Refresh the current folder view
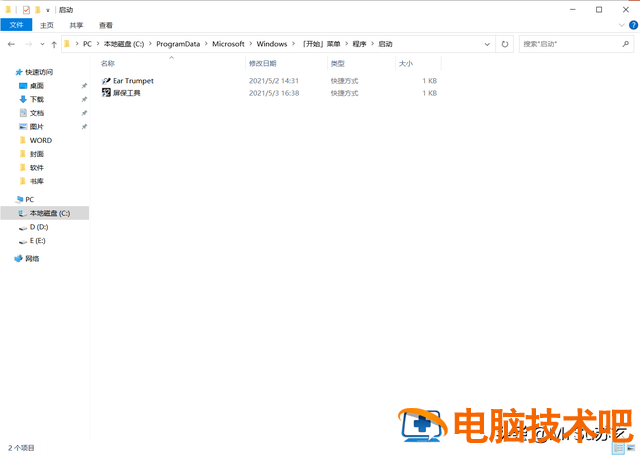640x455 pixels. click(x=505, y=44)
